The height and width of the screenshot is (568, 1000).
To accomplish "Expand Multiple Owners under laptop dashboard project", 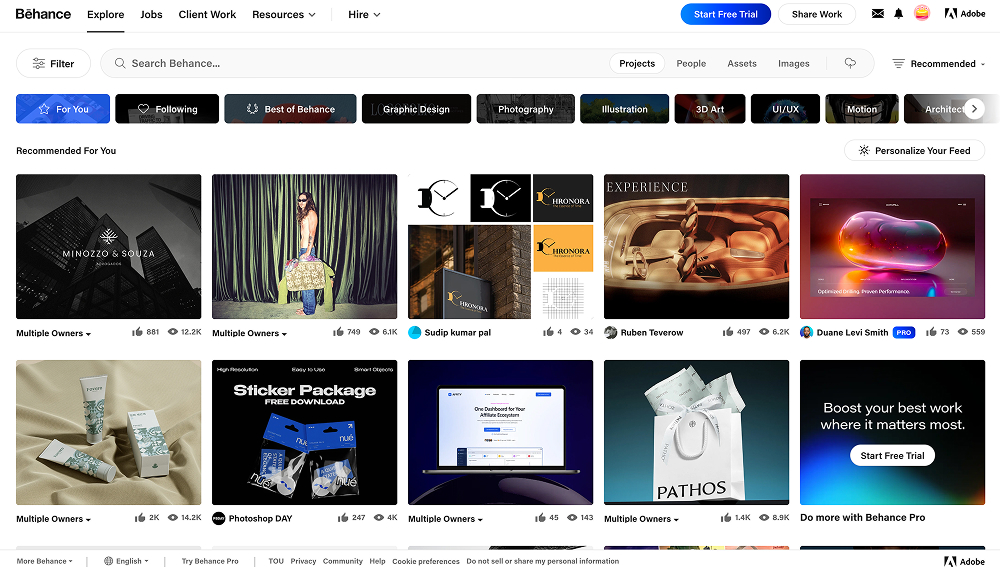I will (445, 519).
